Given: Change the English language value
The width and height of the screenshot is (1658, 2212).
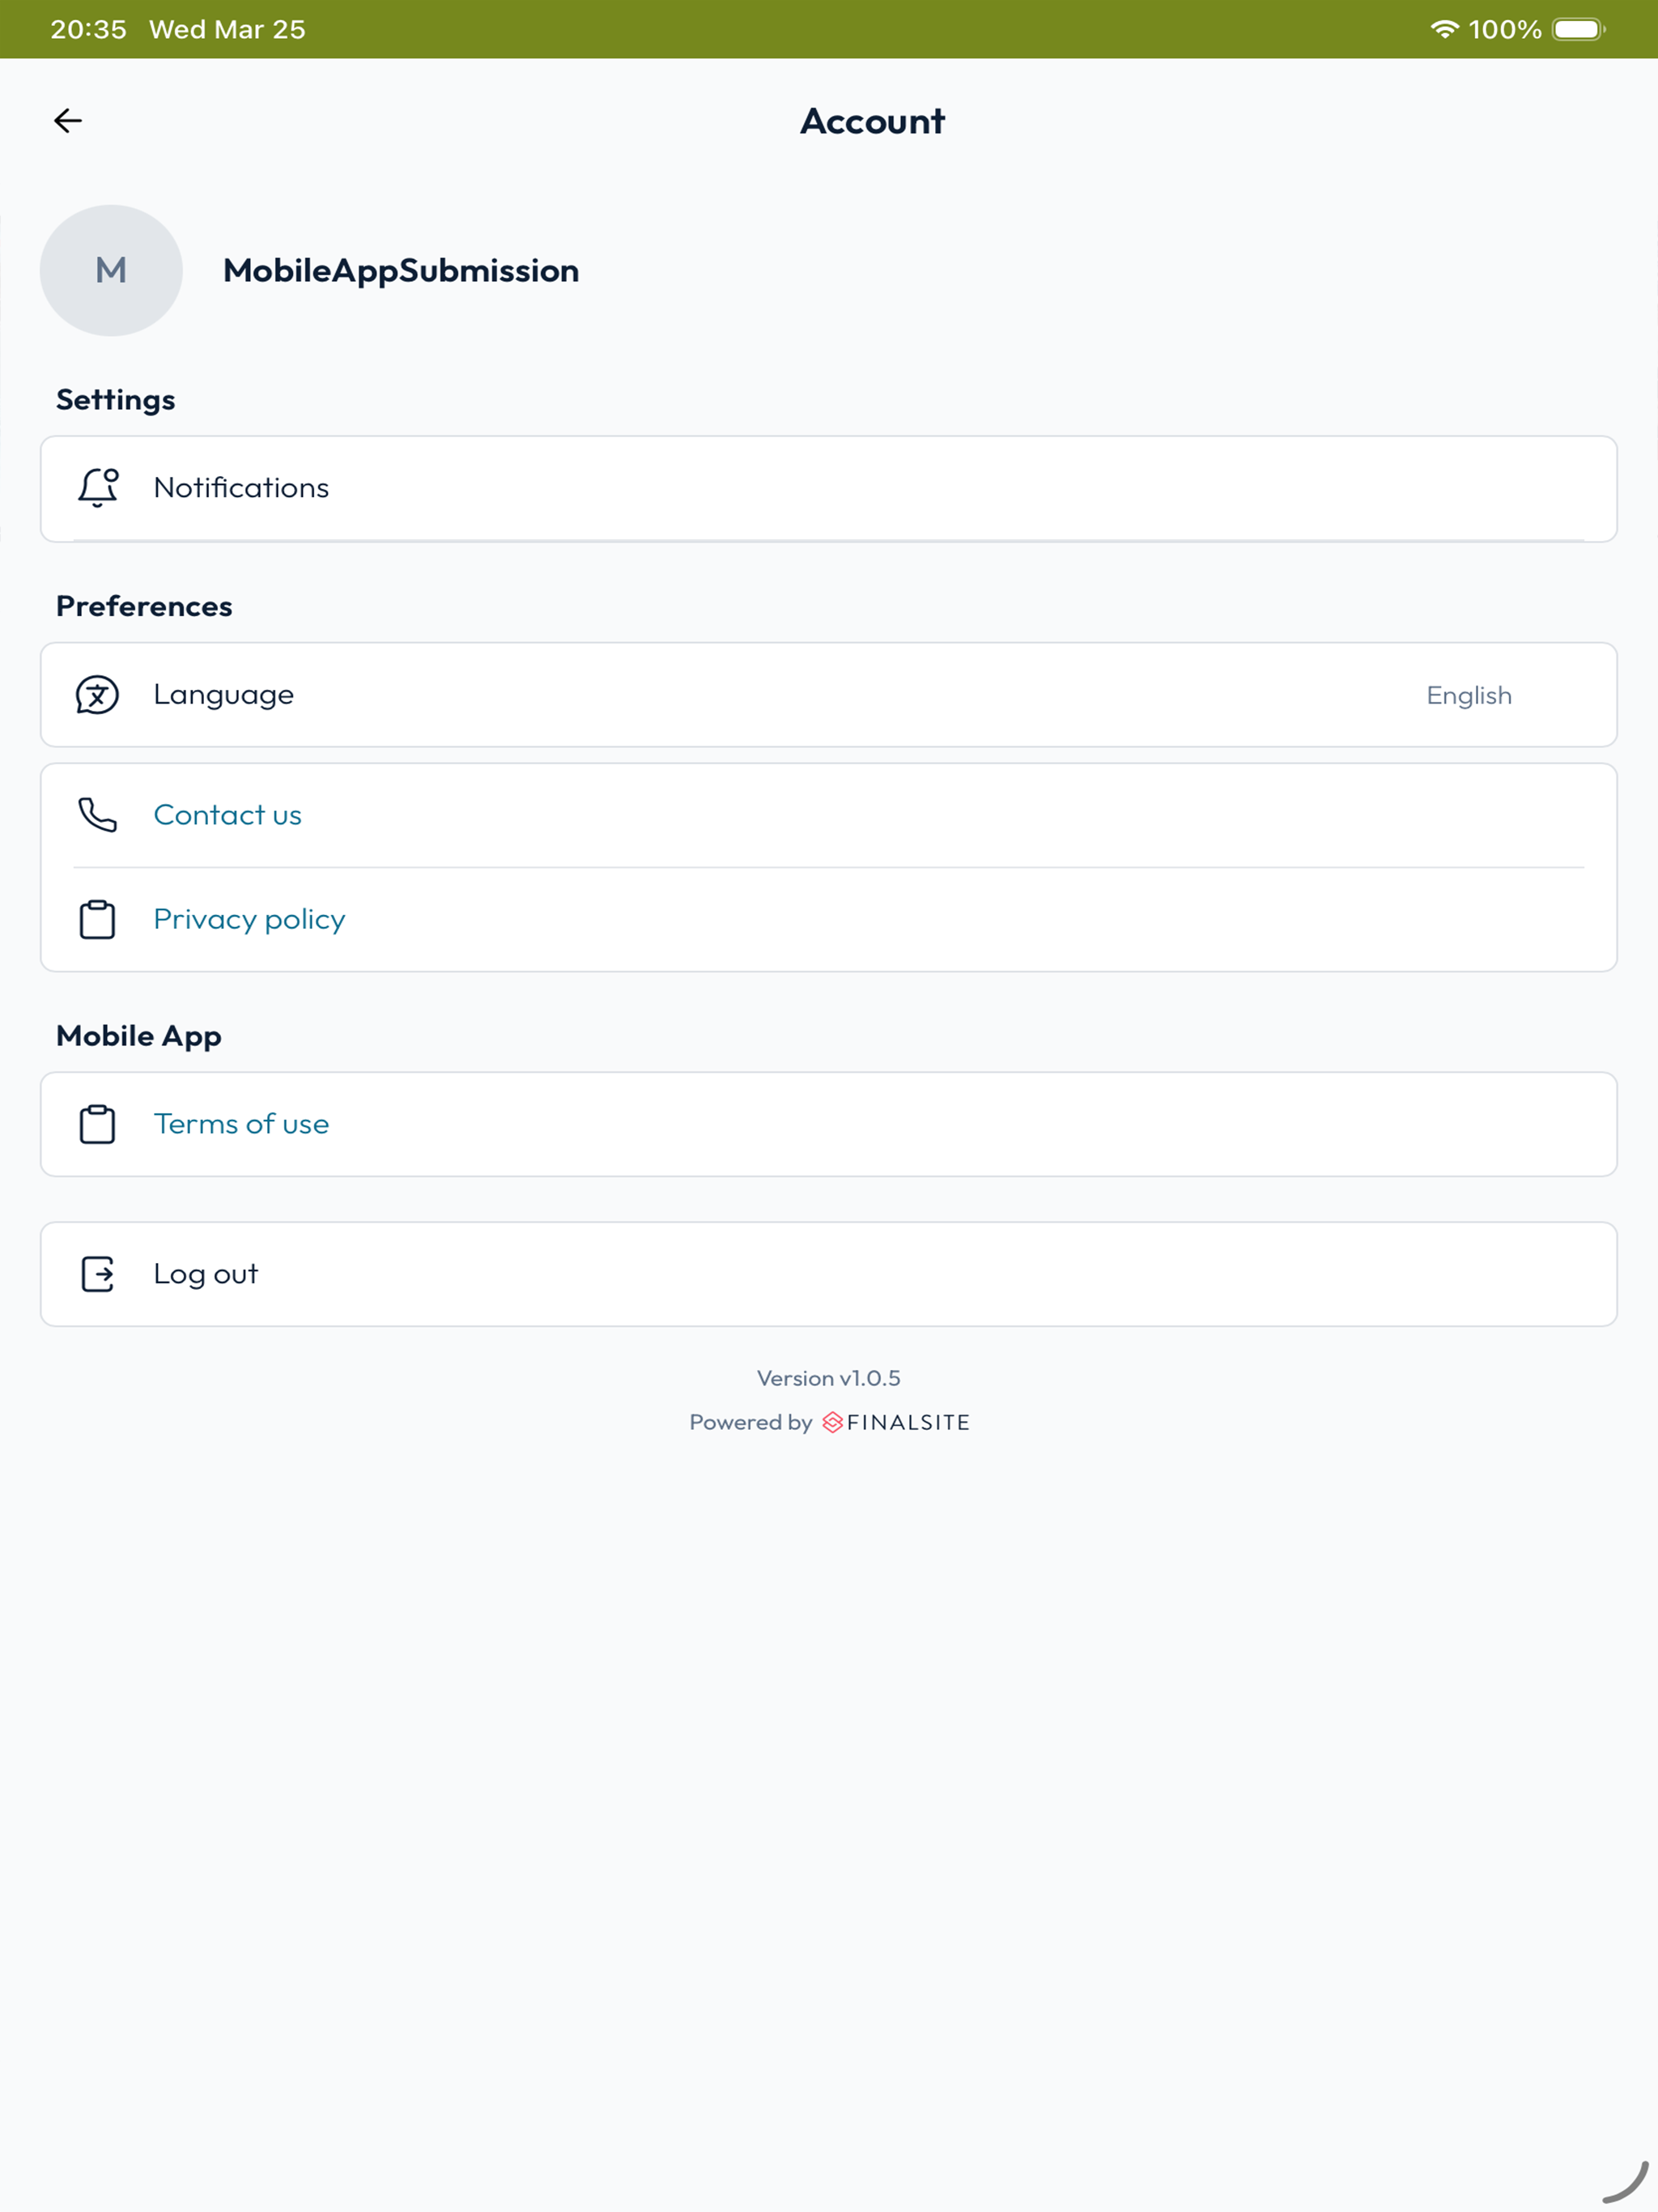Looking at the screenshot, I should point(1469,695).
